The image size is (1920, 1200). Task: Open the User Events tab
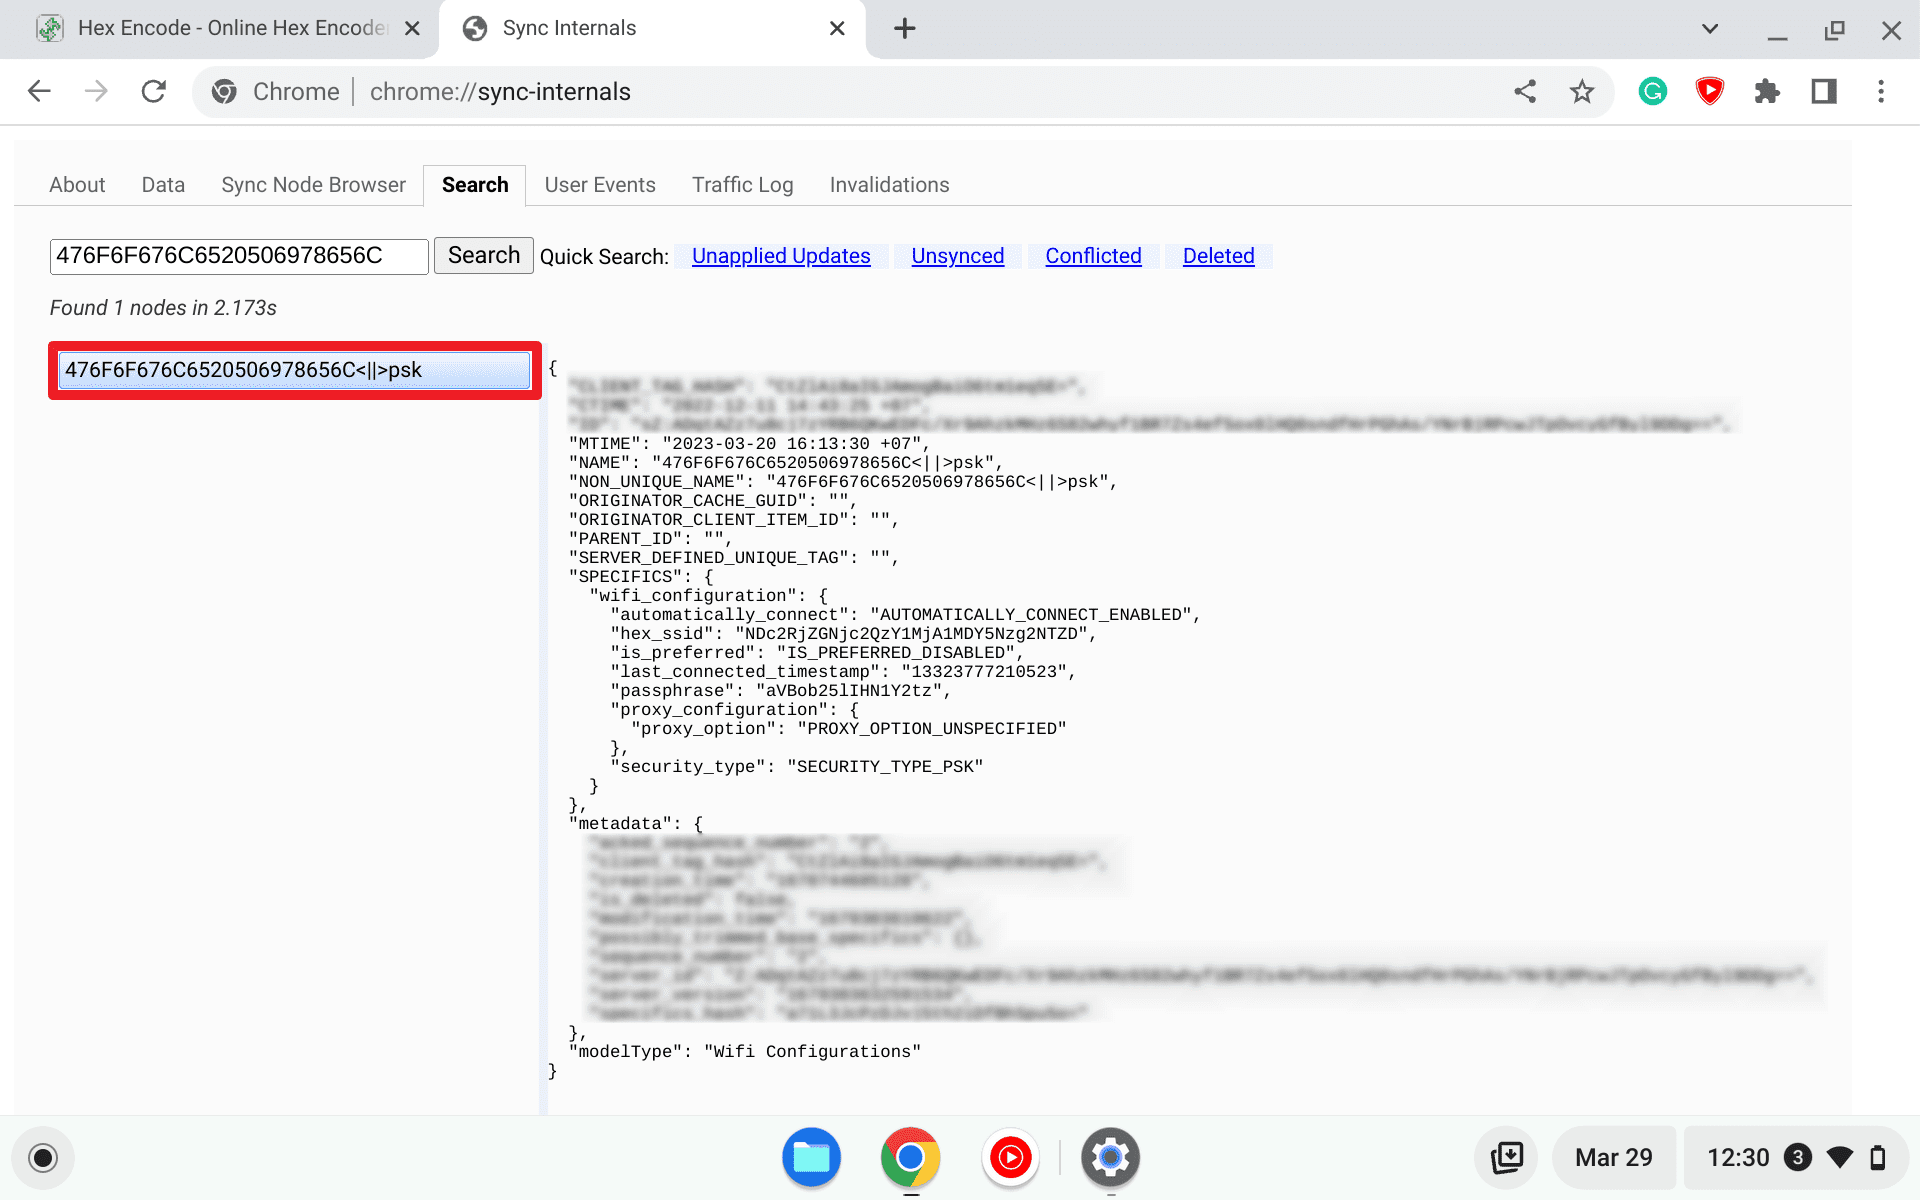point(600,185)
